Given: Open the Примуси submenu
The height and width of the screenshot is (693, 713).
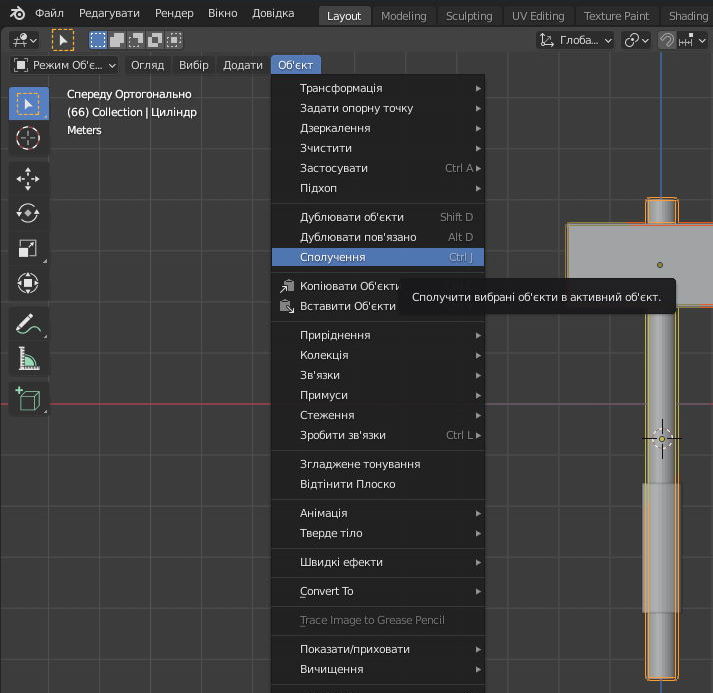Looking at the screenshot, I should pyautogui.click(x=378, y=395).
